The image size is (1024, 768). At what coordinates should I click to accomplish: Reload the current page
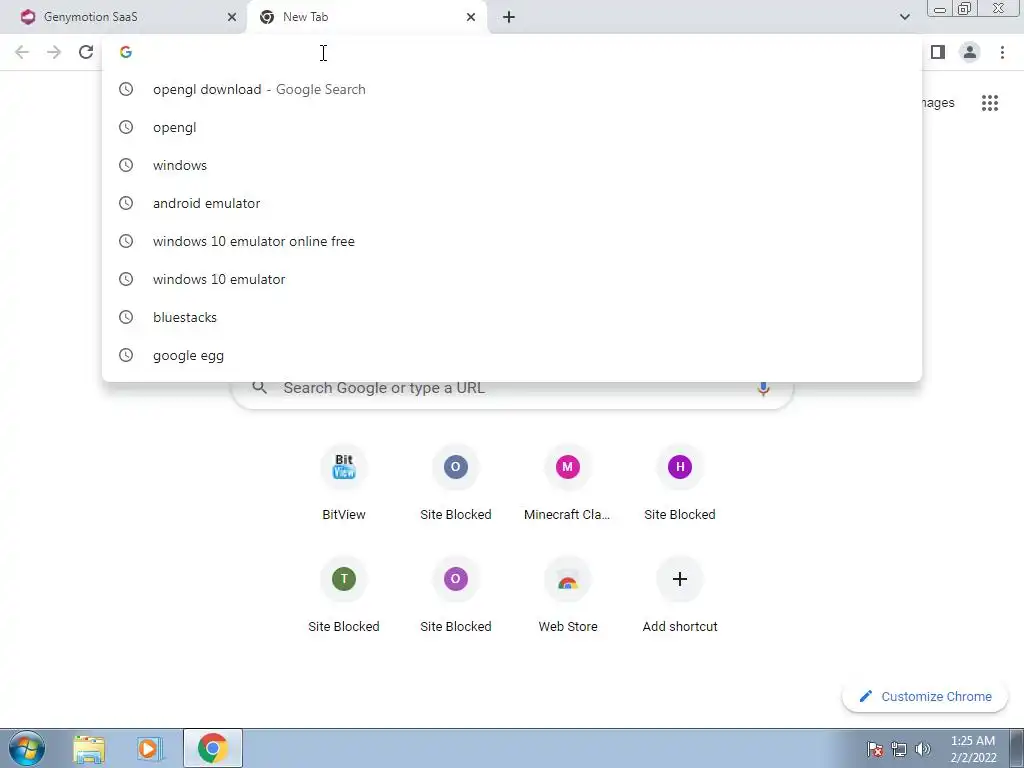86,52
